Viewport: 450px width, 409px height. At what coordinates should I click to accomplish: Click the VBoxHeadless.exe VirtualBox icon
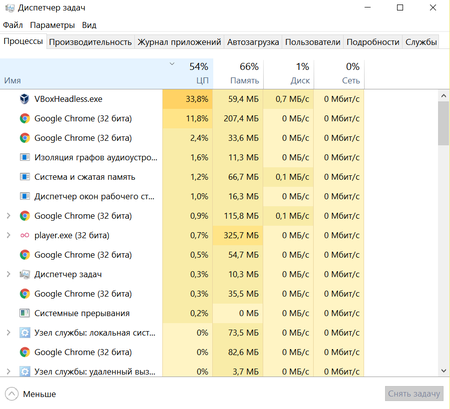click(x=24, y=99)
